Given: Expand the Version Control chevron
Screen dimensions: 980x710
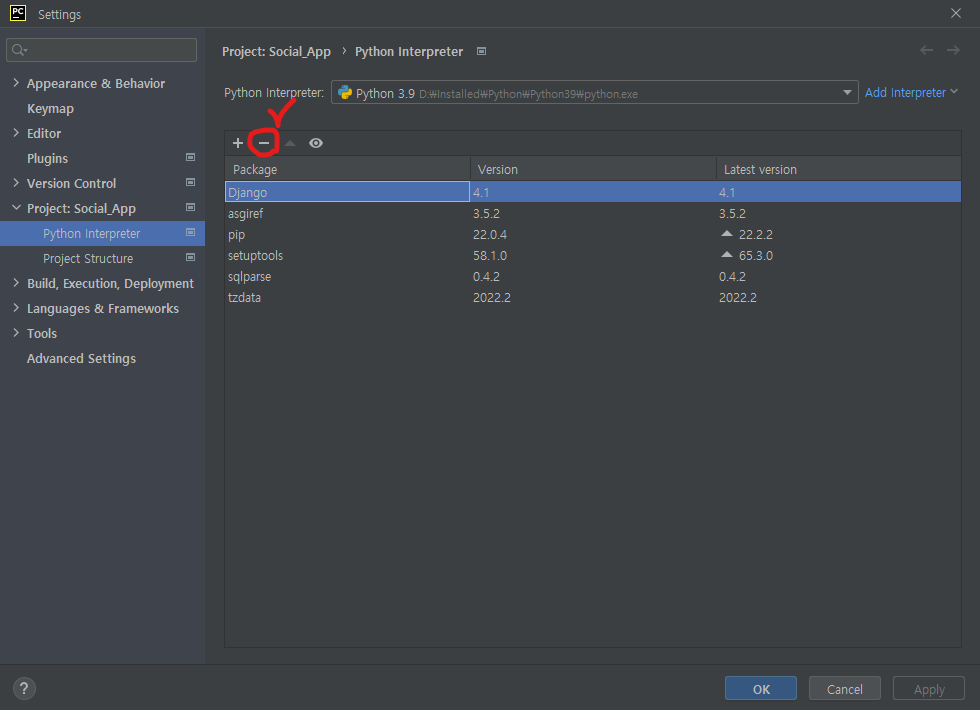Looking at the screenshot, I should 16,182.
